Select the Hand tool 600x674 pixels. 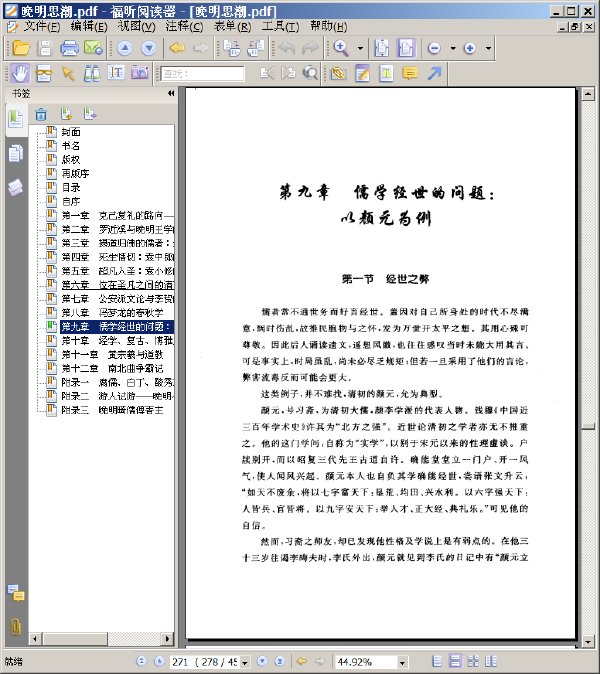coord(20,73)
